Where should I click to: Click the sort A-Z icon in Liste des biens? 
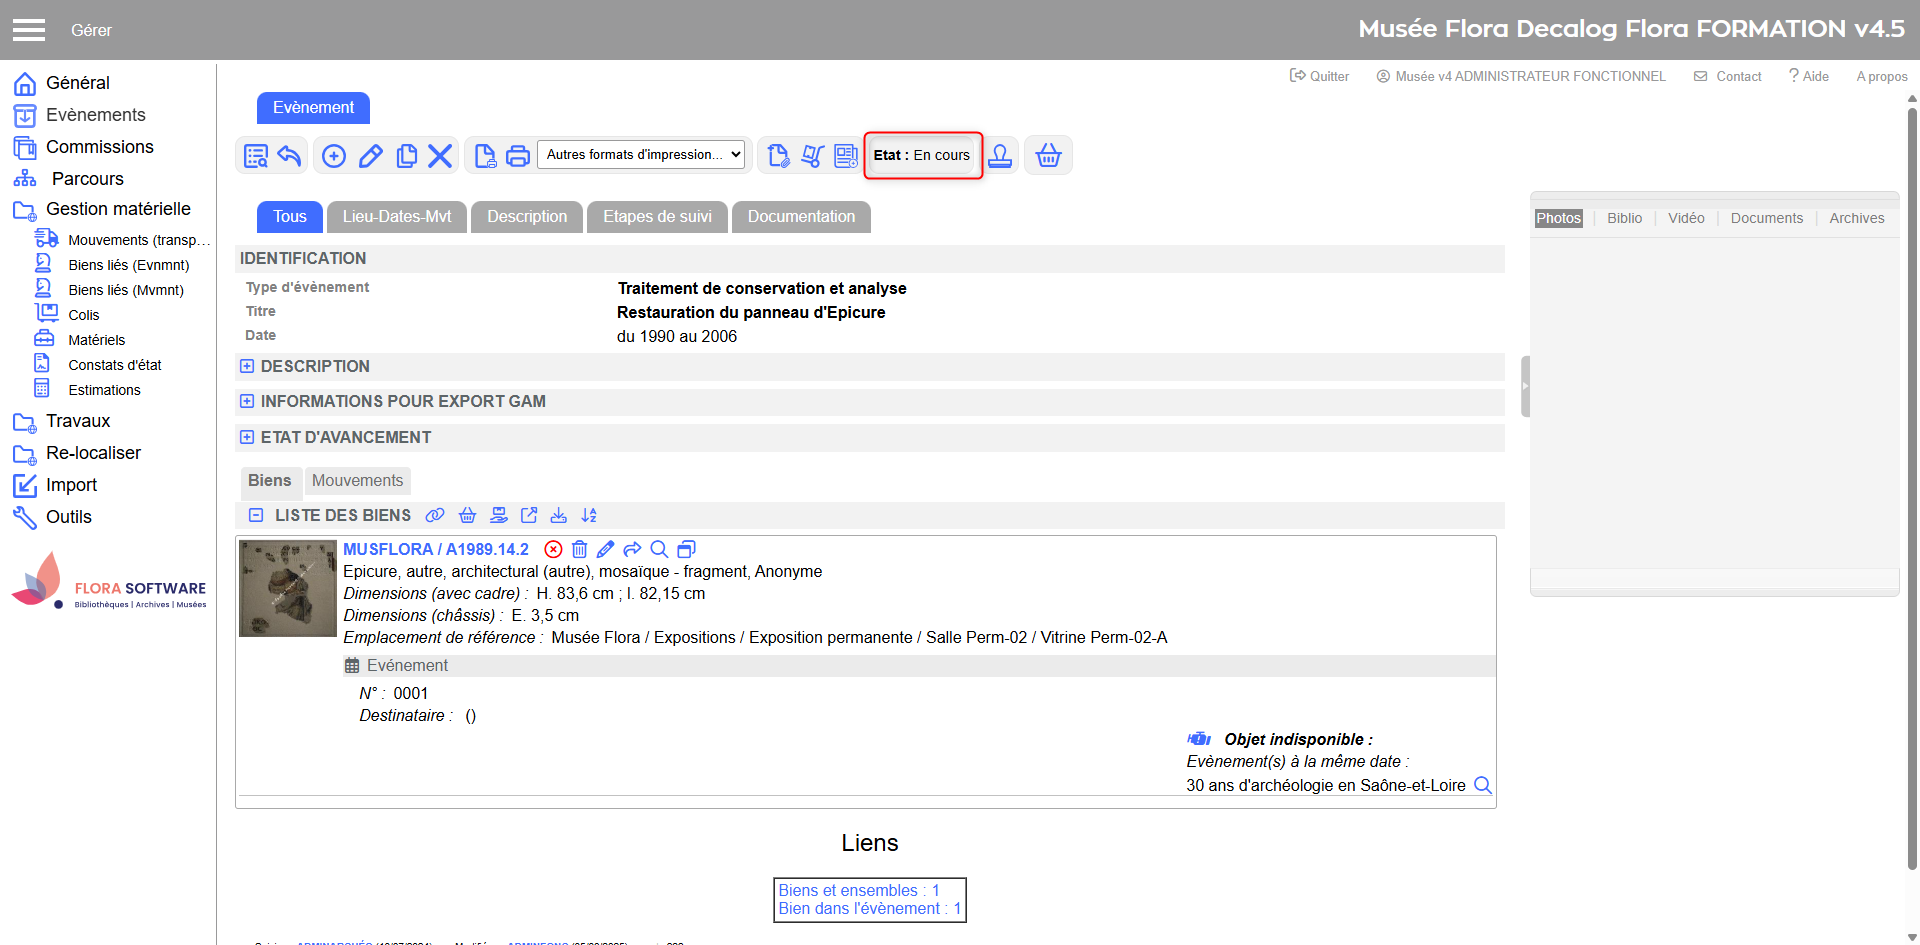pyautogui.click(x=589, y=516)
